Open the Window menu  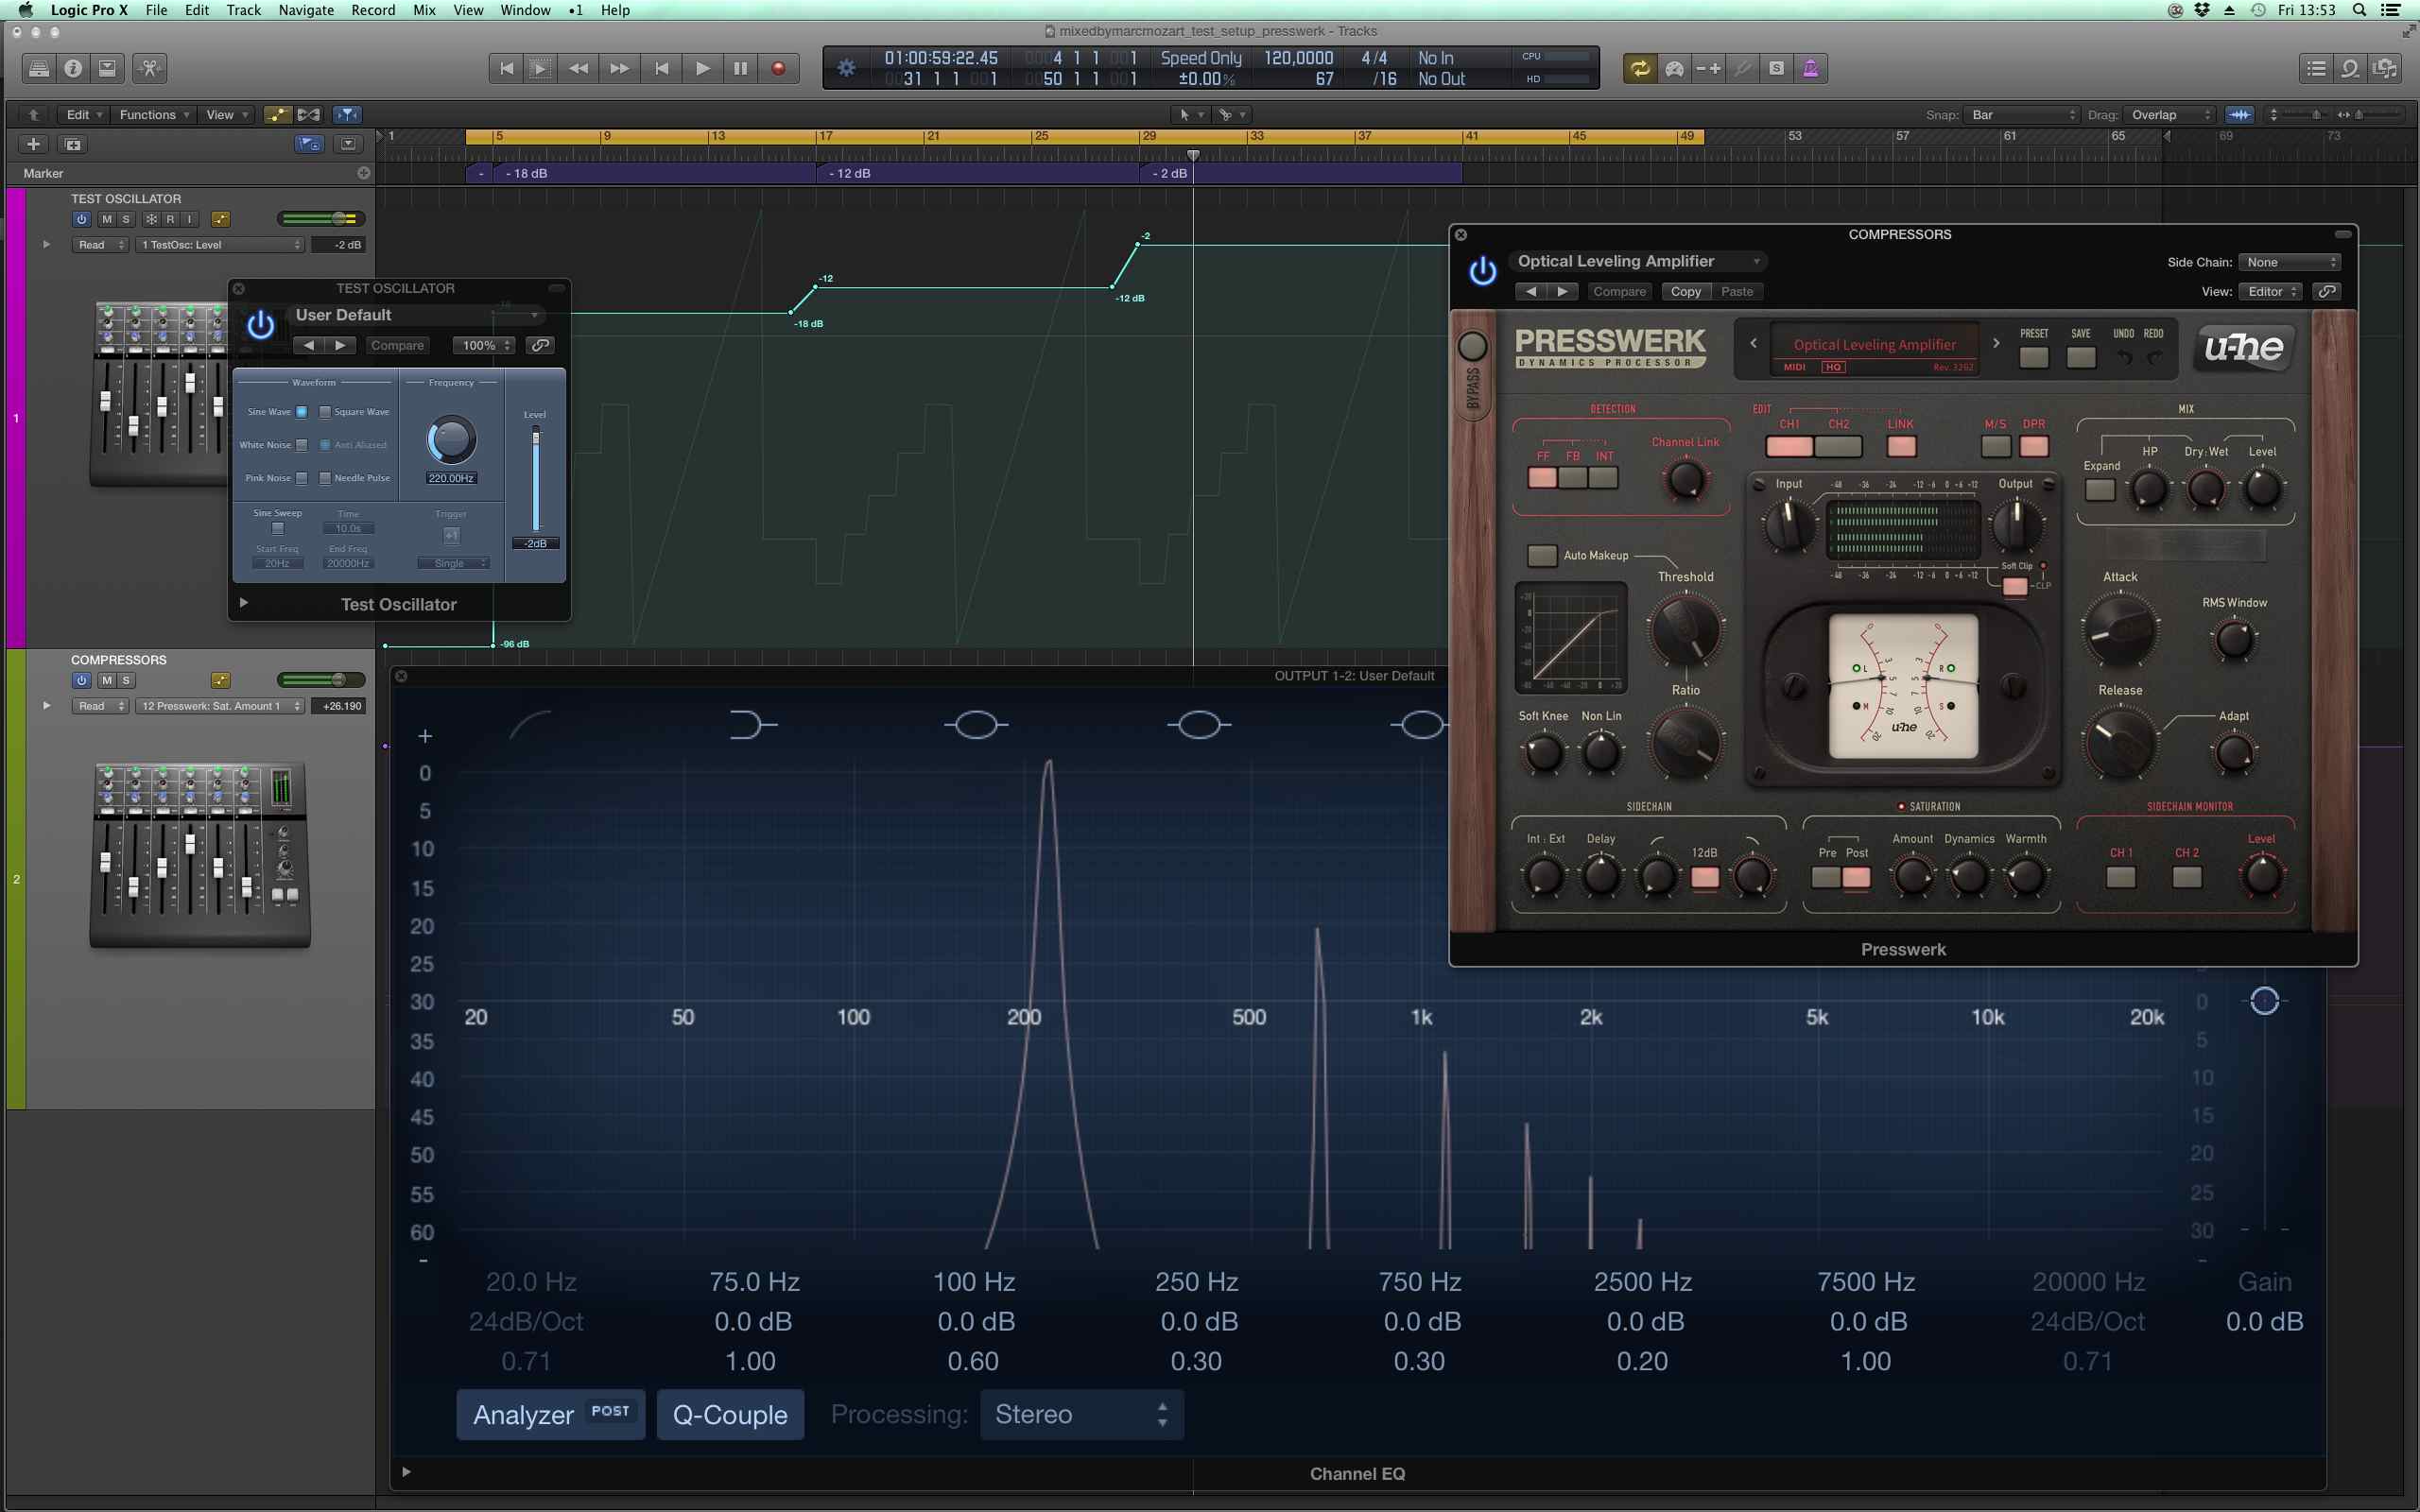525,10
